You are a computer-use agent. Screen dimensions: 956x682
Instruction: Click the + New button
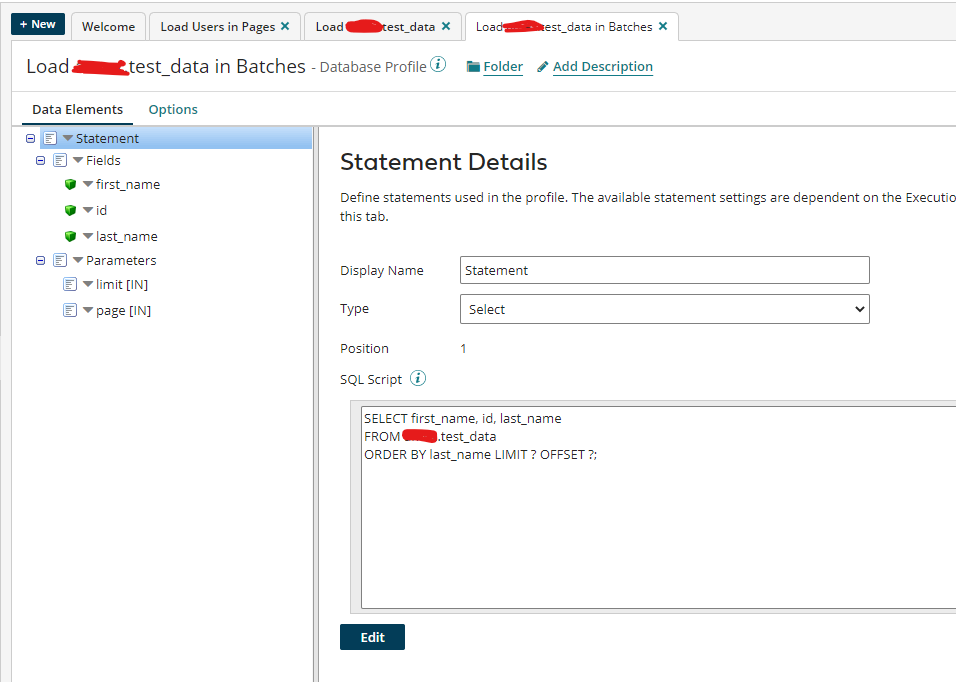pyautogui.click(x=37, y=23)
